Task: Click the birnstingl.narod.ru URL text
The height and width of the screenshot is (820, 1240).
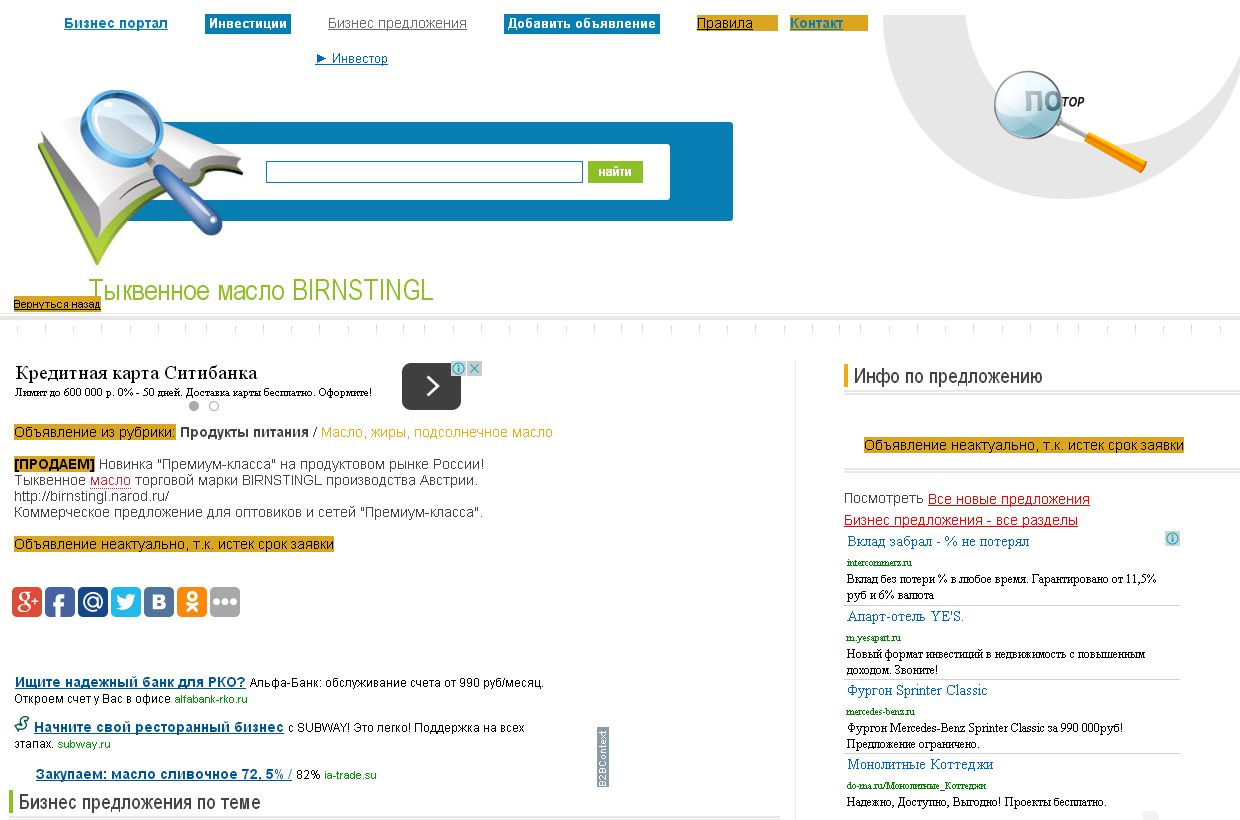Action: tap(91, 496)
